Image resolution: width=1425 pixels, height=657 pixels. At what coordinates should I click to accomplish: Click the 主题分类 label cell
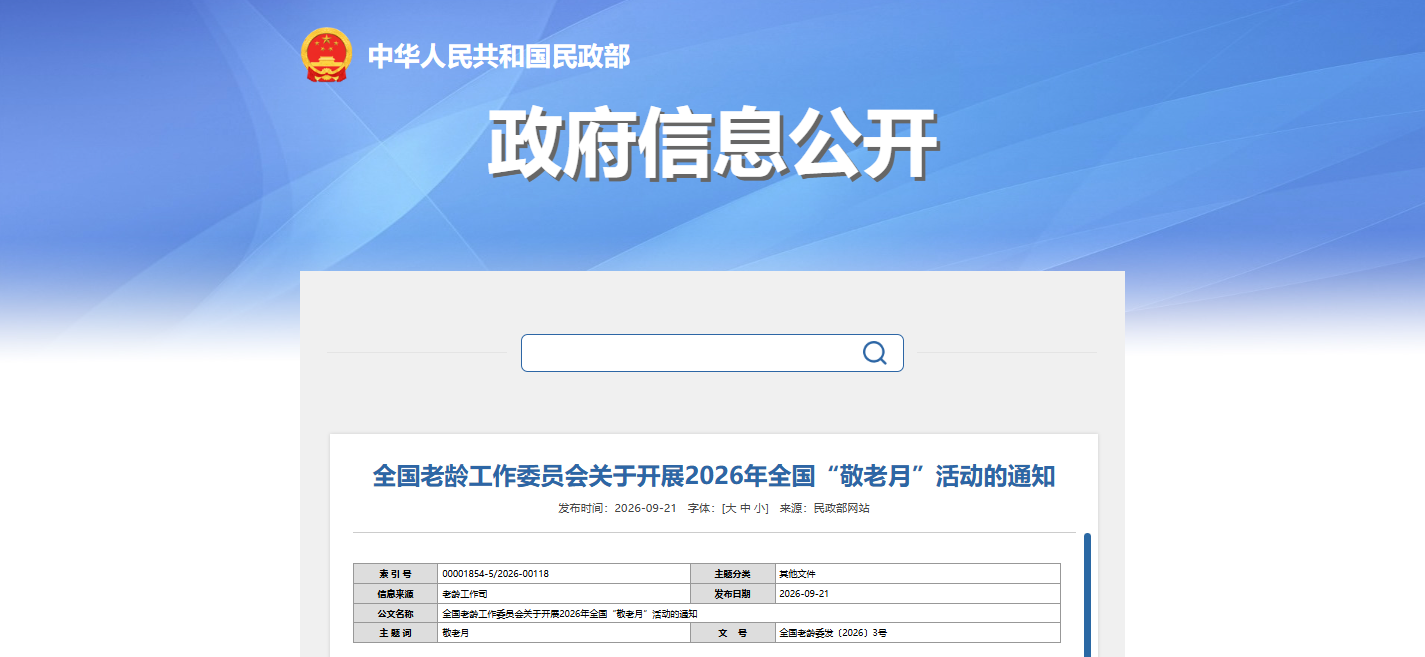tap(732, 574)
